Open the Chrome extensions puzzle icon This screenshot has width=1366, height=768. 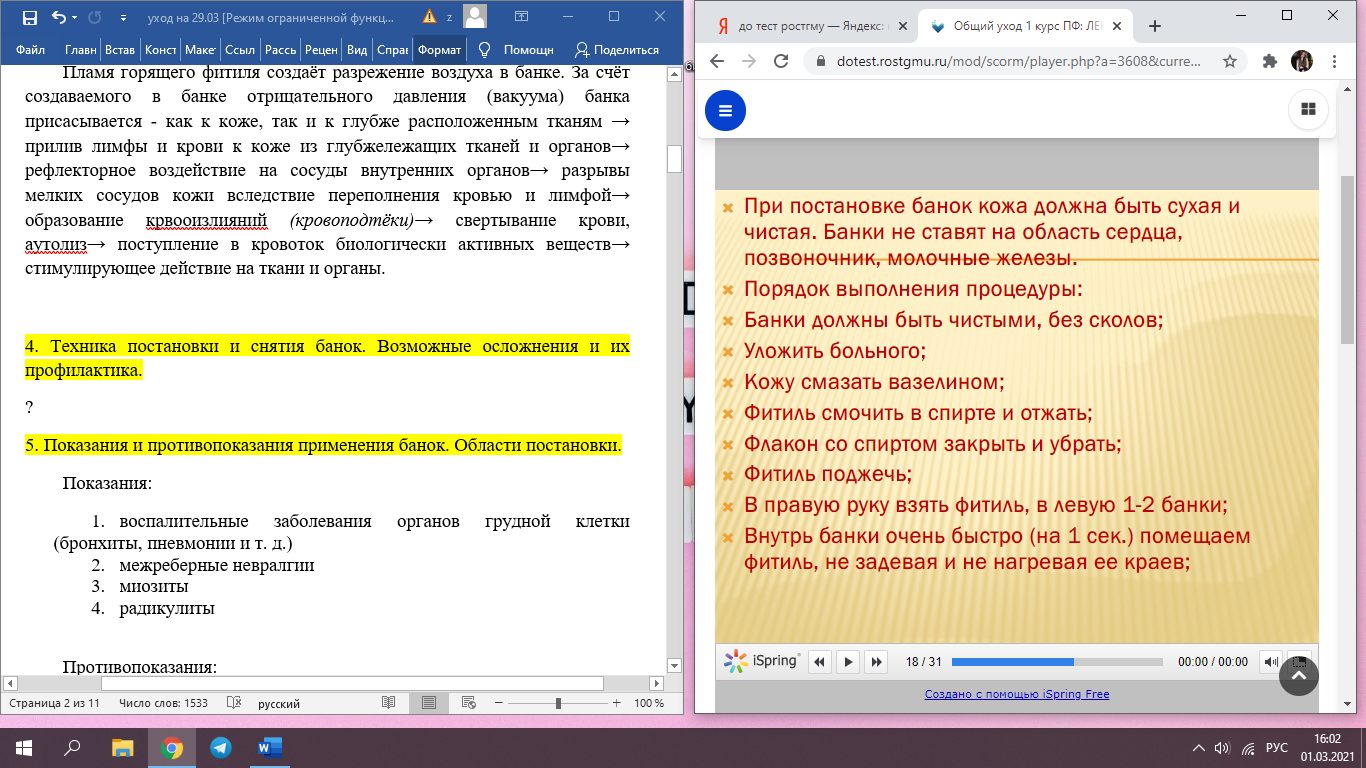coord(1270,61)
